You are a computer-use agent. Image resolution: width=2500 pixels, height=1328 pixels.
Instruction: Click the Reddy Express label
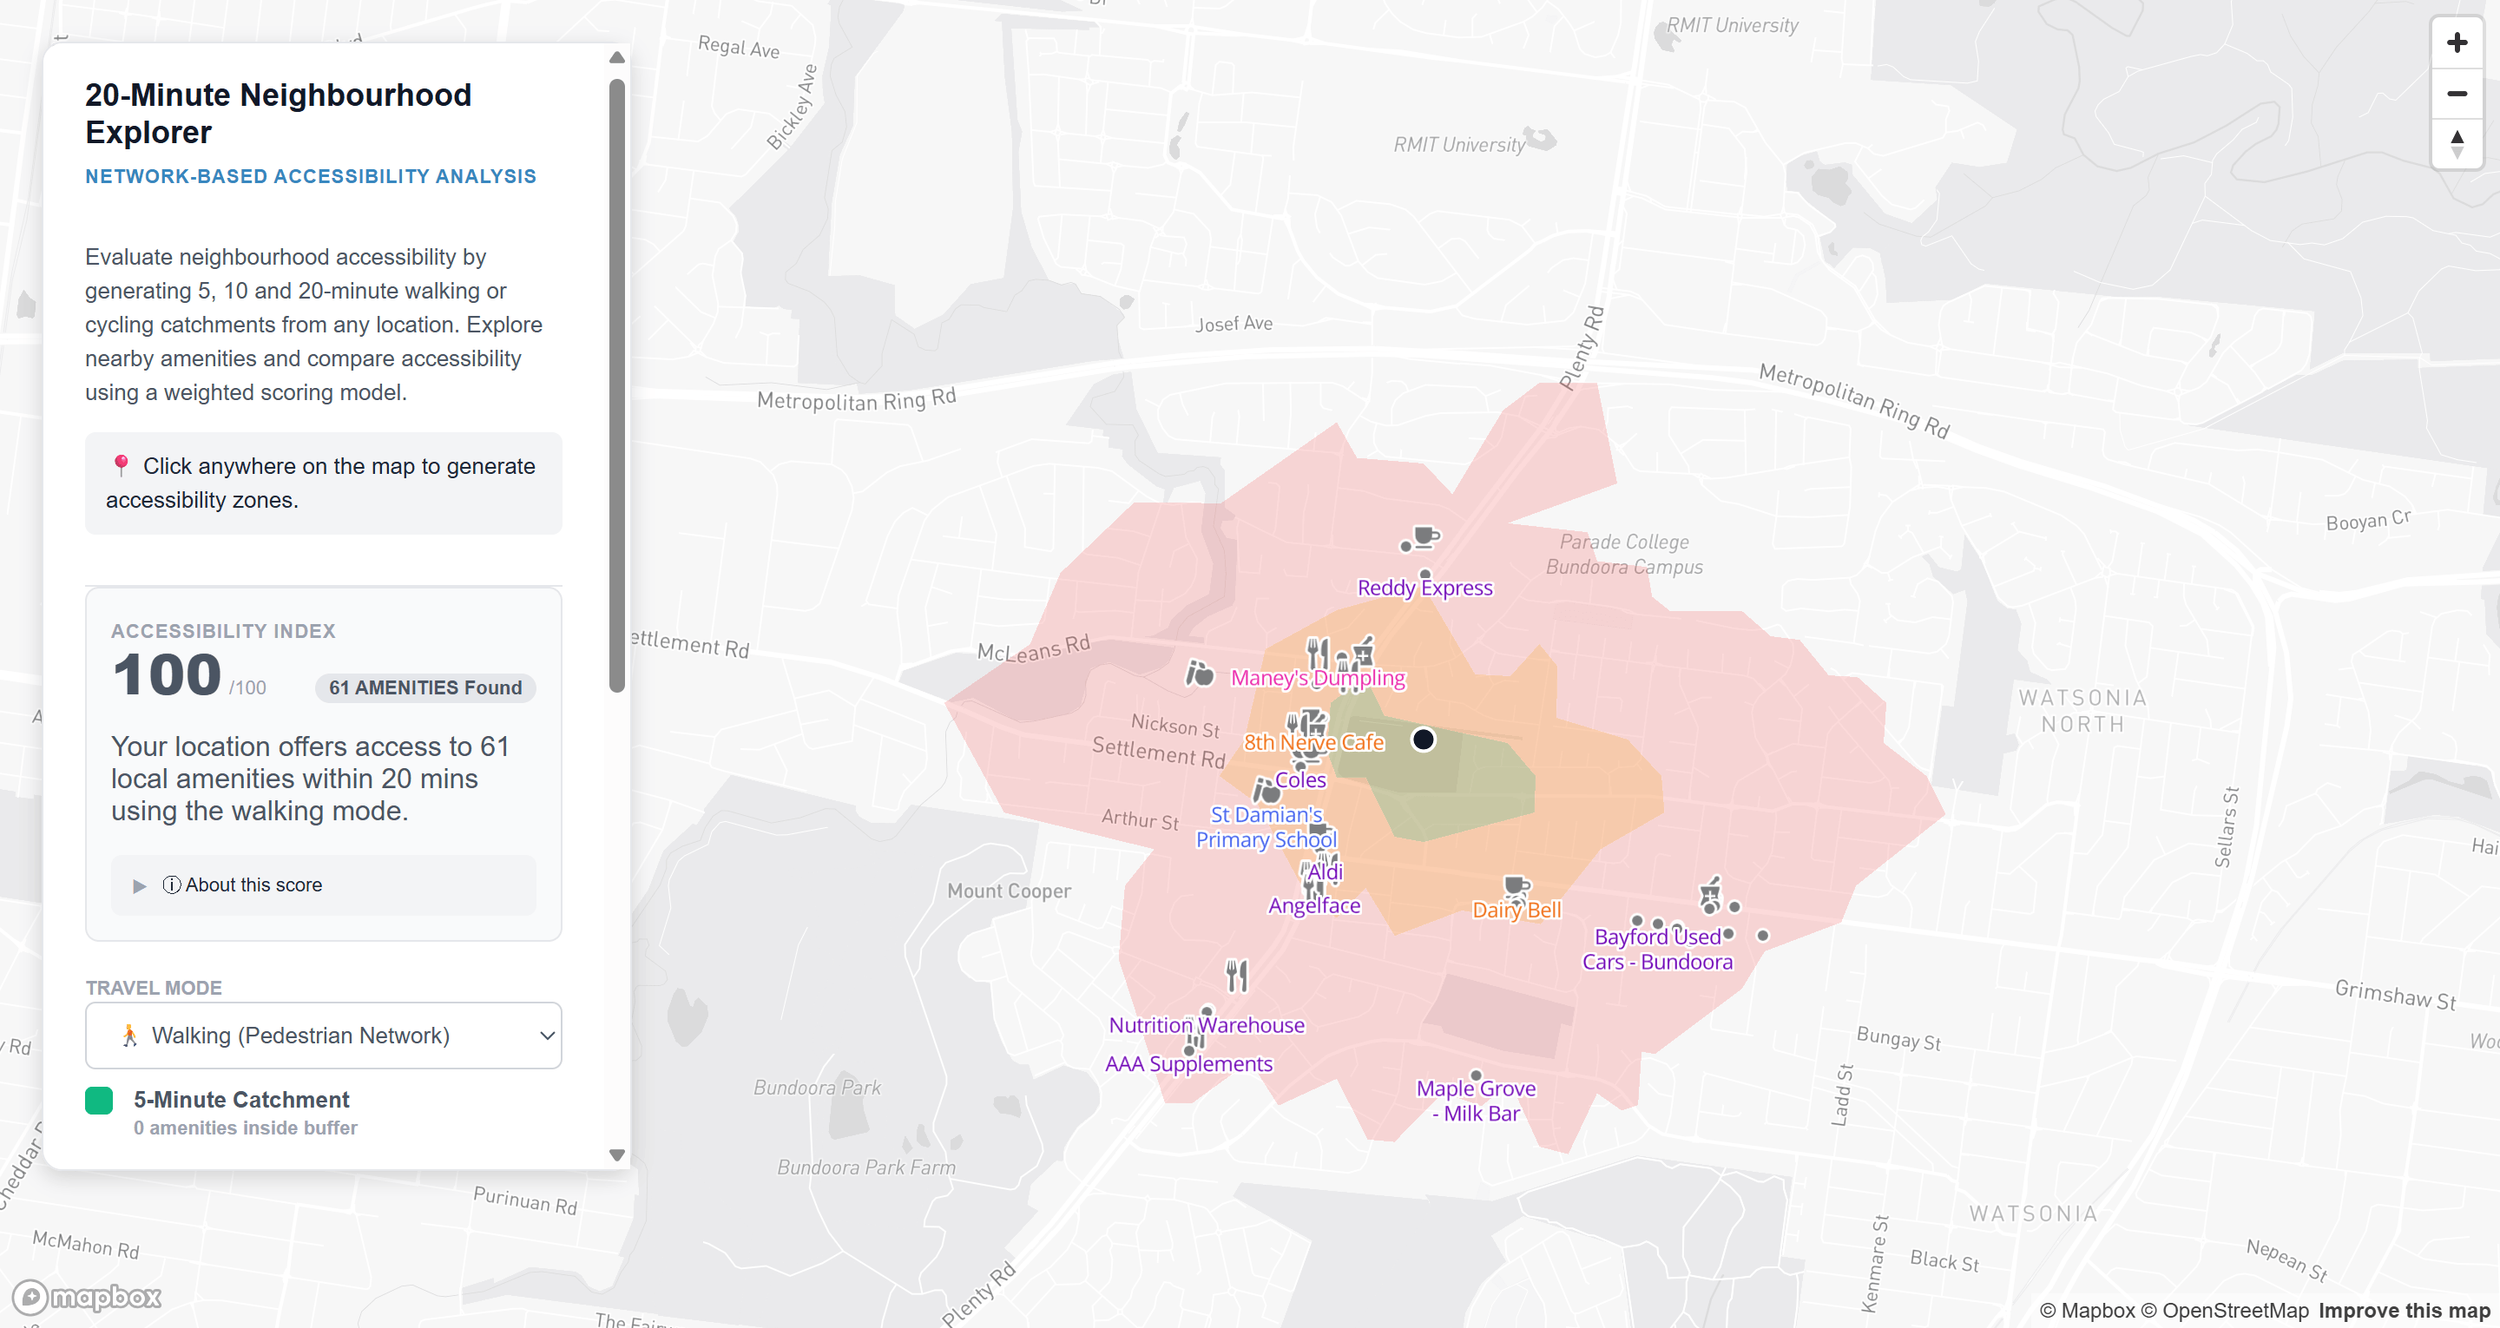pyautogui.click(x=1424, y=588)
